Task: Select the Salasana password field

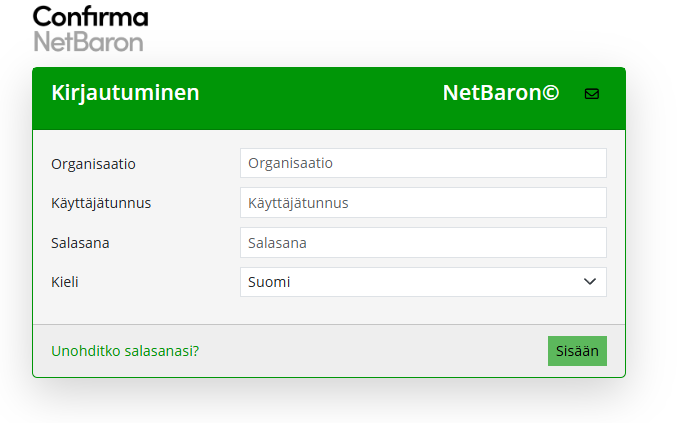Action: pyautogui.click(x=423, y=243)
